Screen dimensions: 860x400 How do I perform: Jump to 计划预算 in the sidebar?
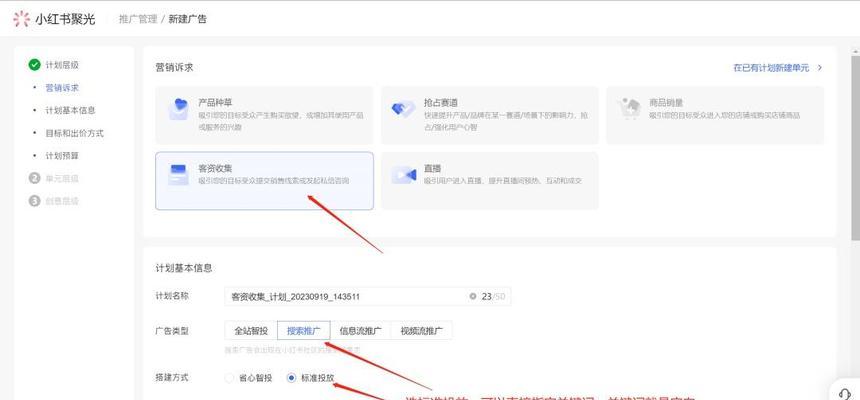62,156
